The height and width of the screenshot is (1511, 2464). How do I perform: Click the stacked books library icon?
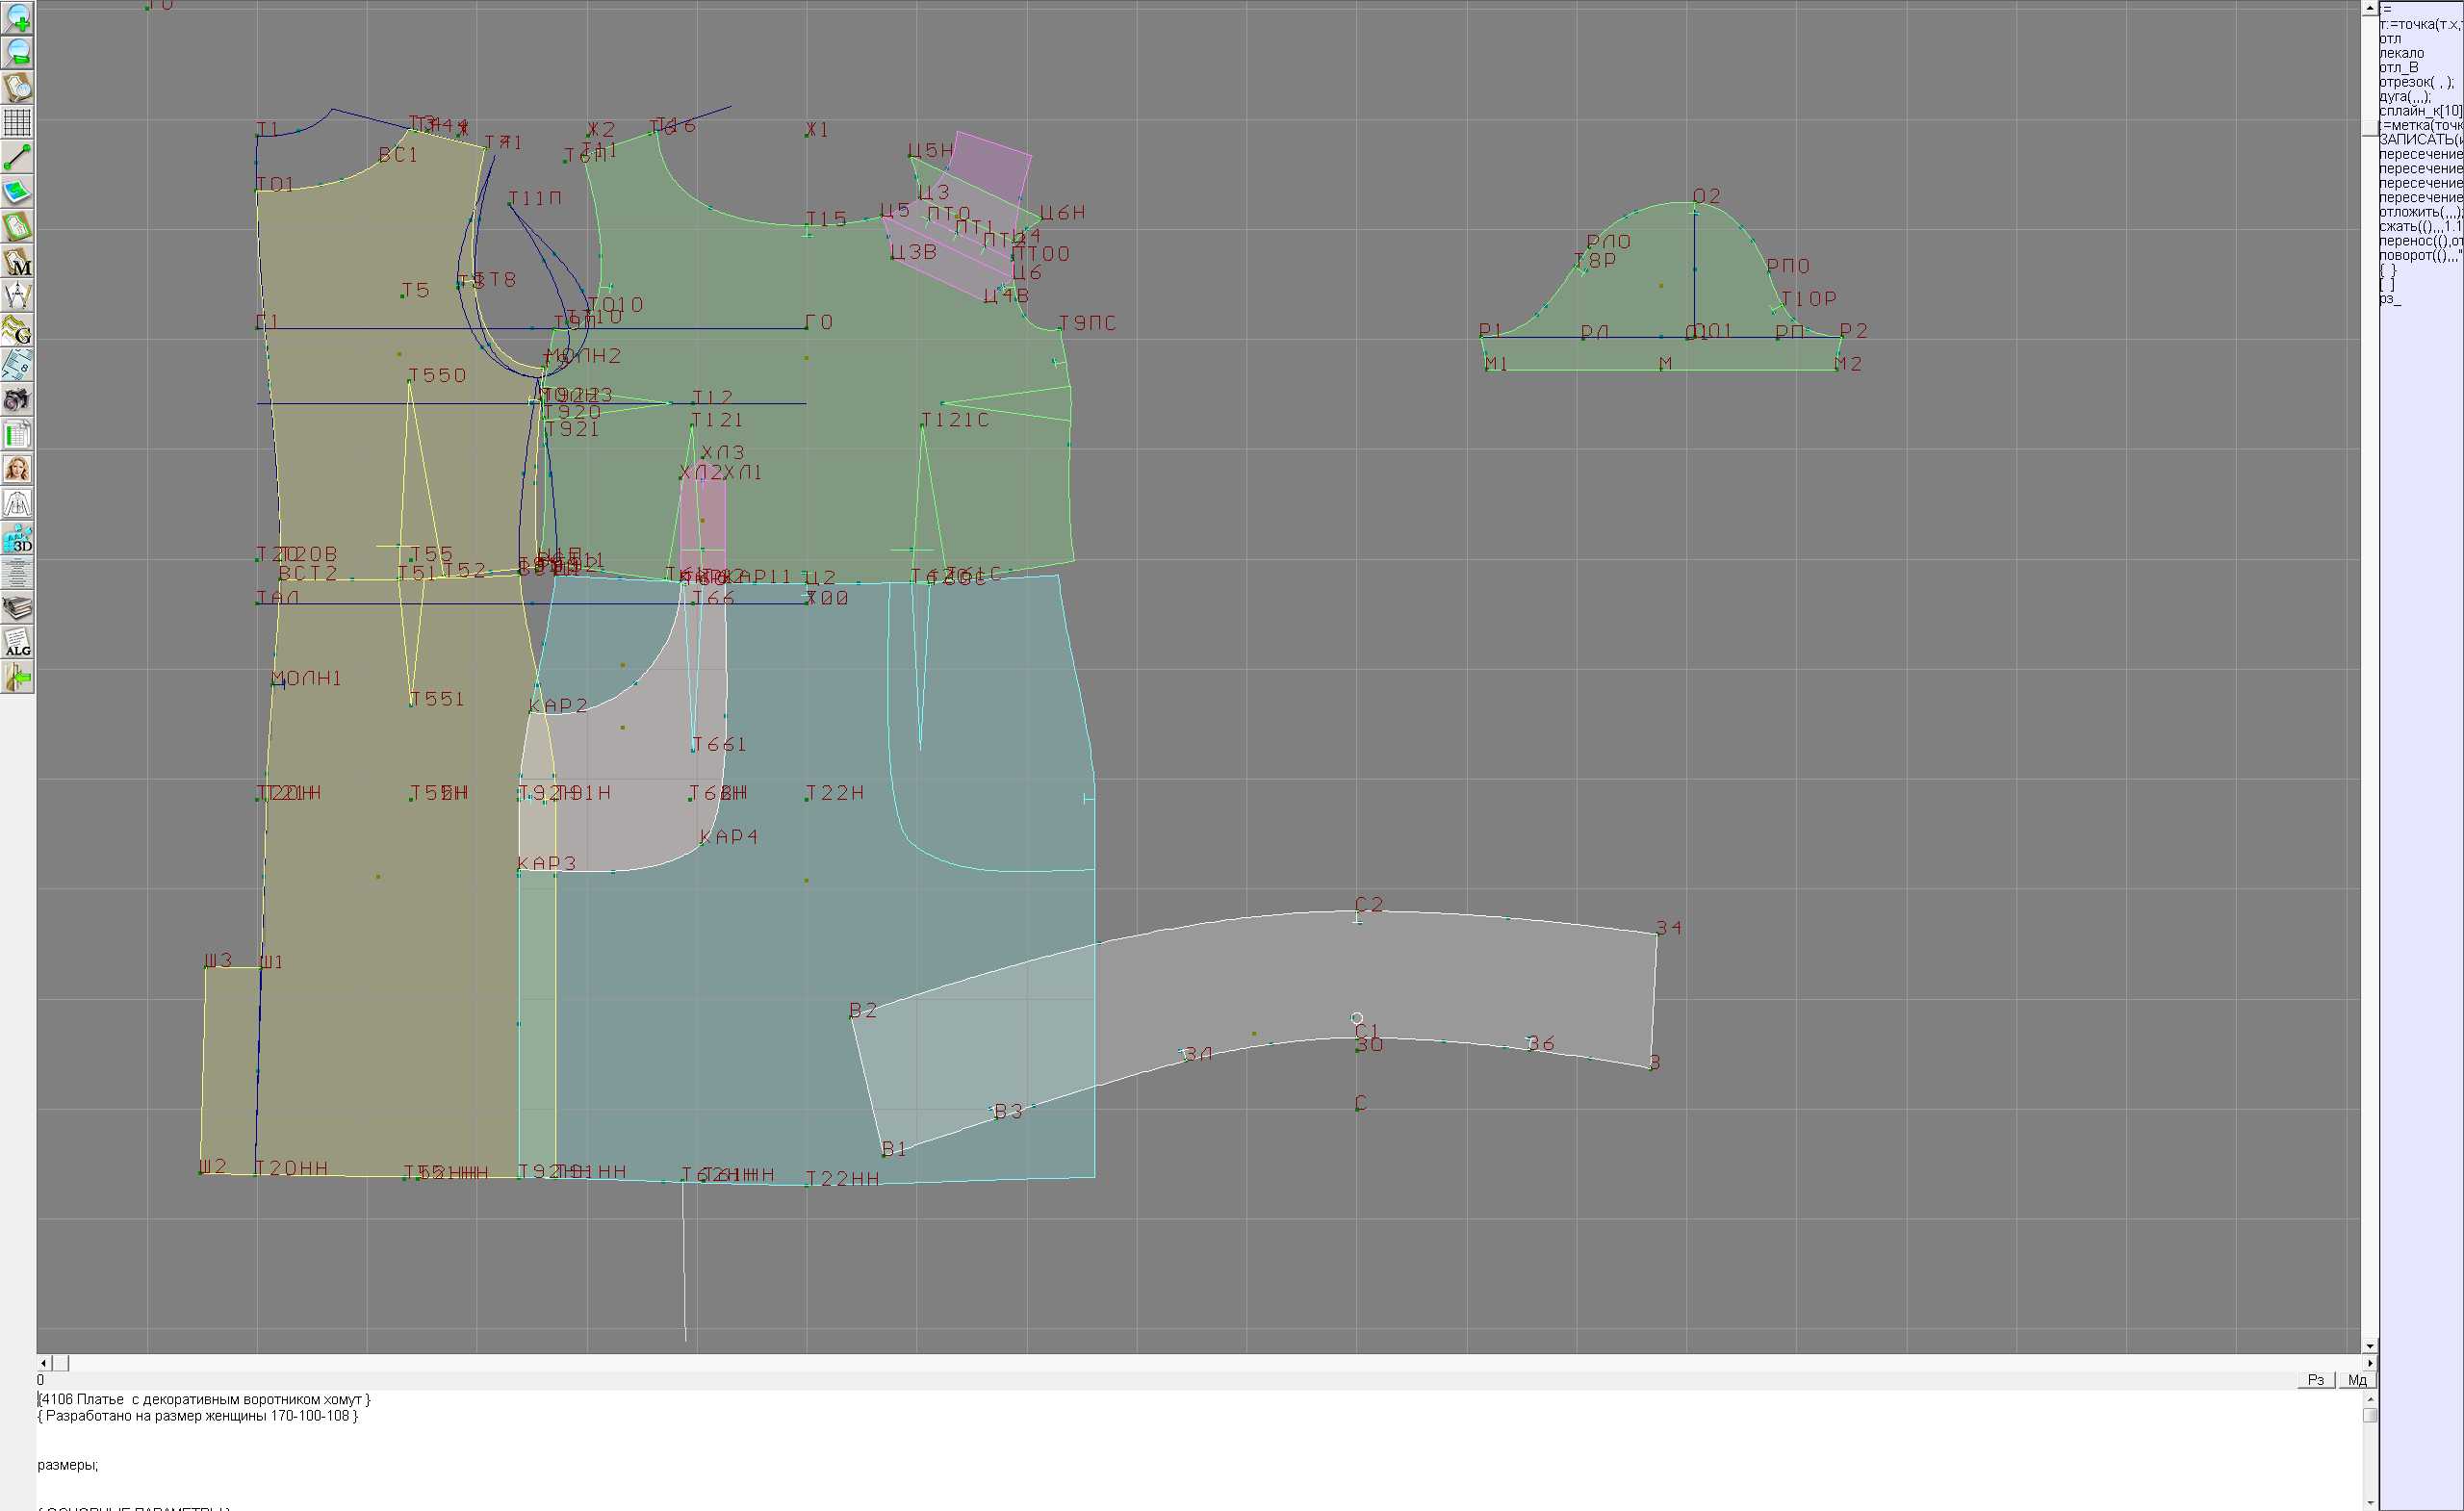pos(17,608)
